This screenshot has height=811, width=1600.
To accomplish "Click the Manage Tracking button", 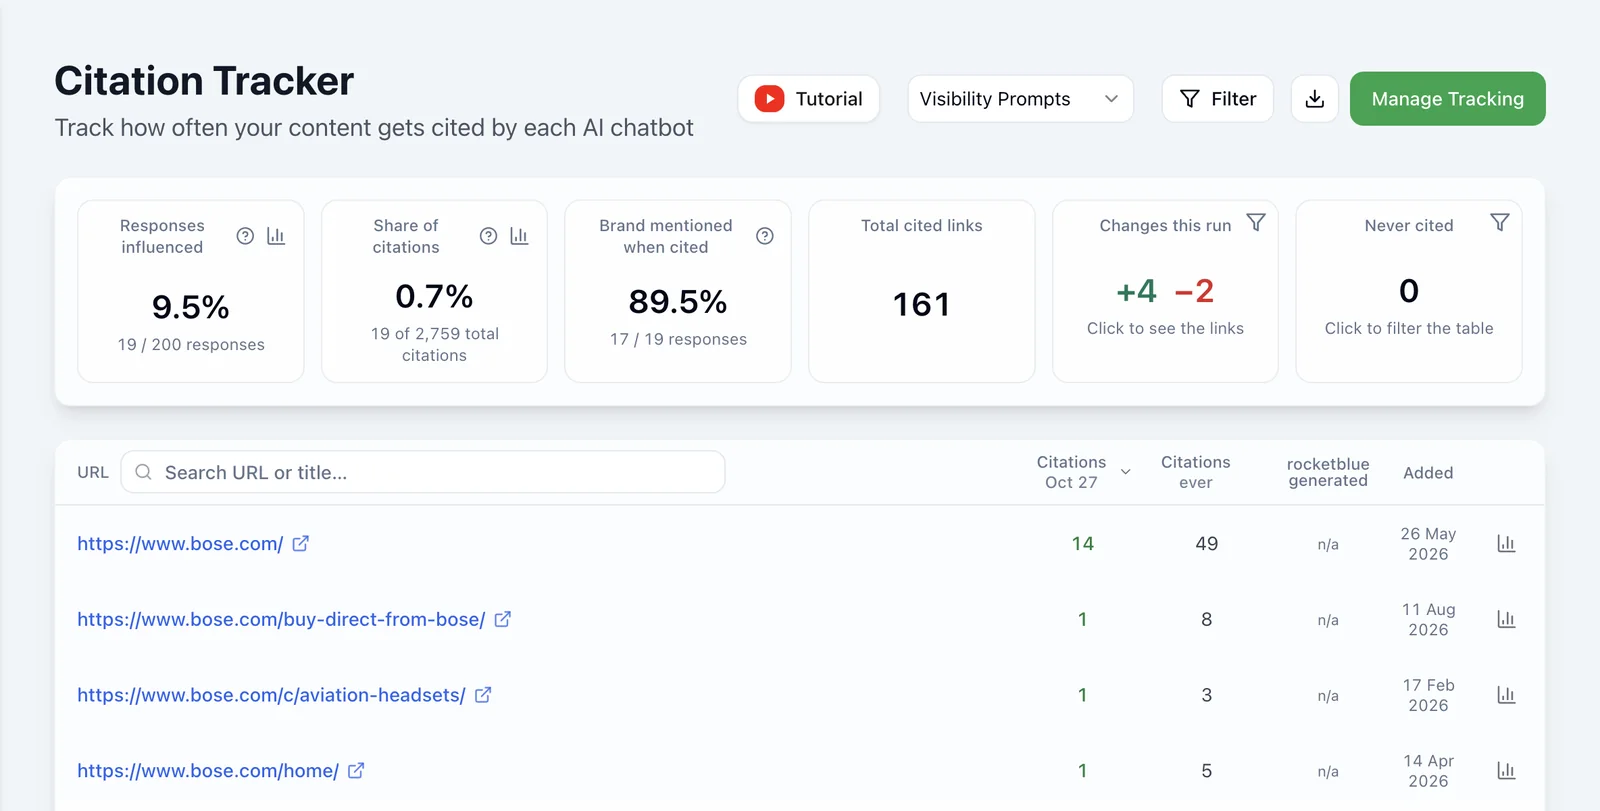I will pos(1447,99).
